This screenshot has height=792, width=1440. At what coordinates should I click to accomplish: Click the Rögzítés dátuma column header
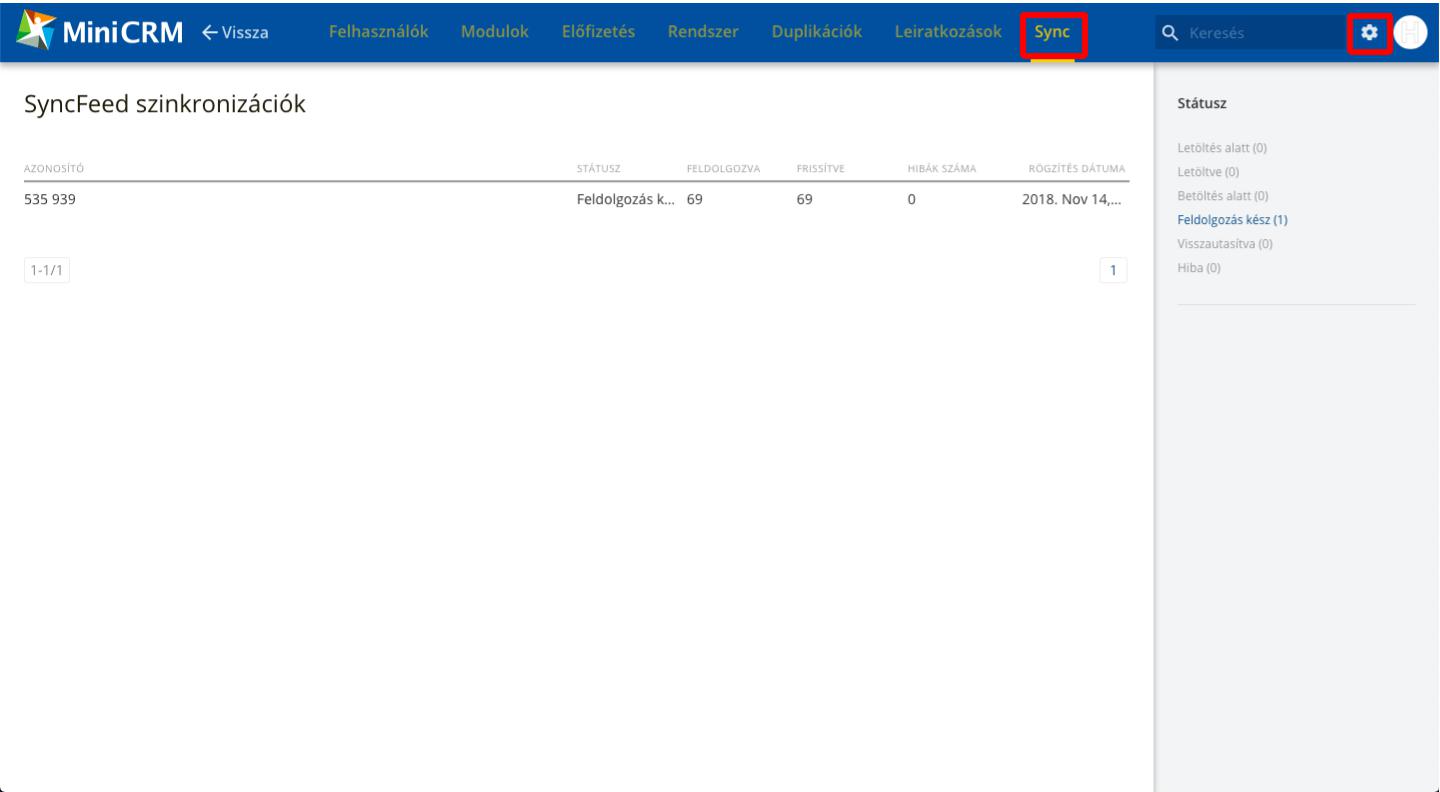point(1077,168)
